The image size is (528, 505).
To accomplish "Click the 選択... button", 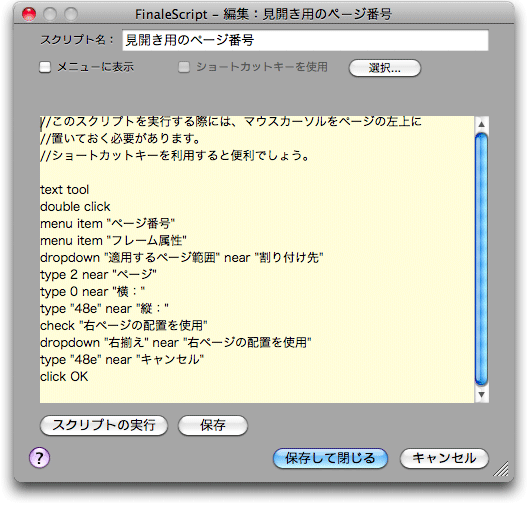I will (385, 68).
